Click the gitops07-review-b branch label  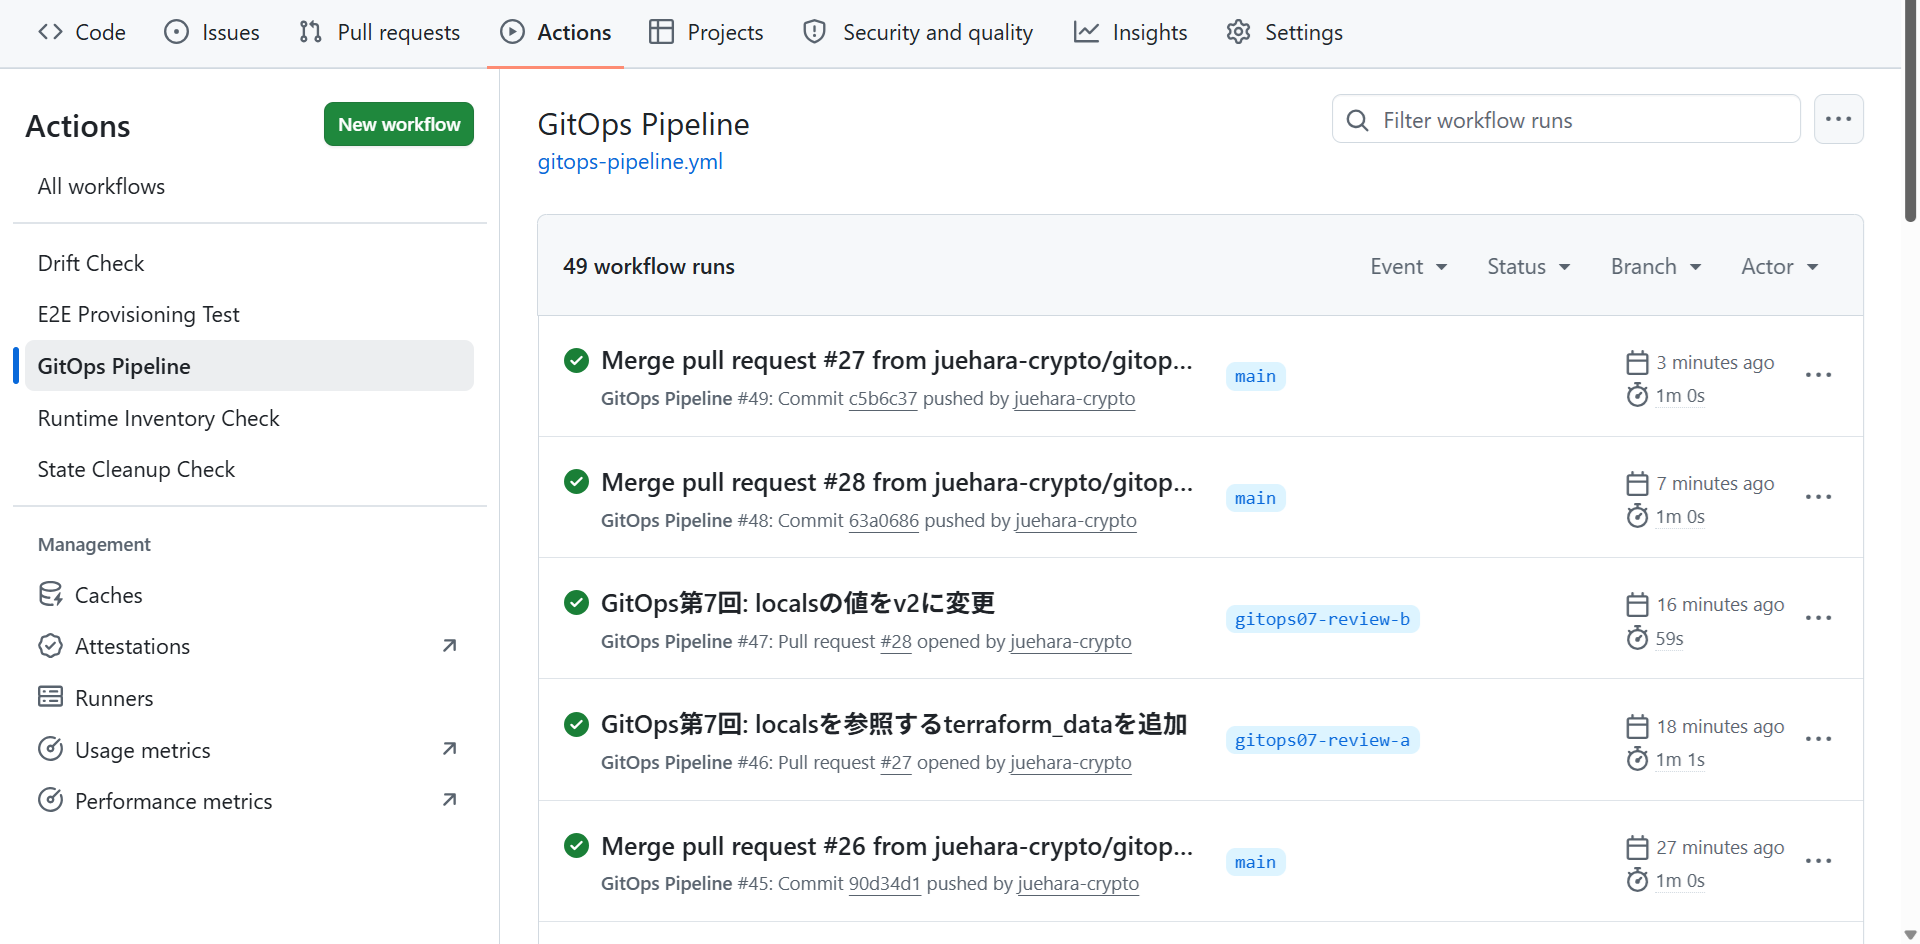(x=1322, y=619)
